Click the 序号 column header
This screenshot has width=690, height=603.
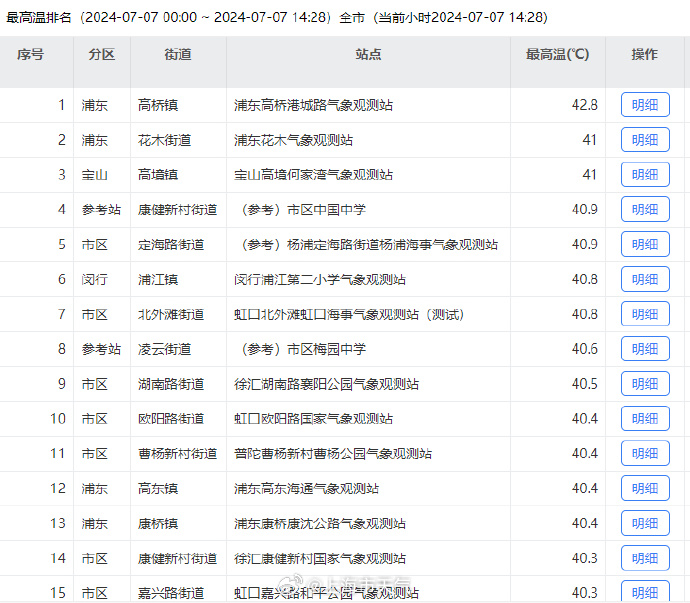(30, 54)
